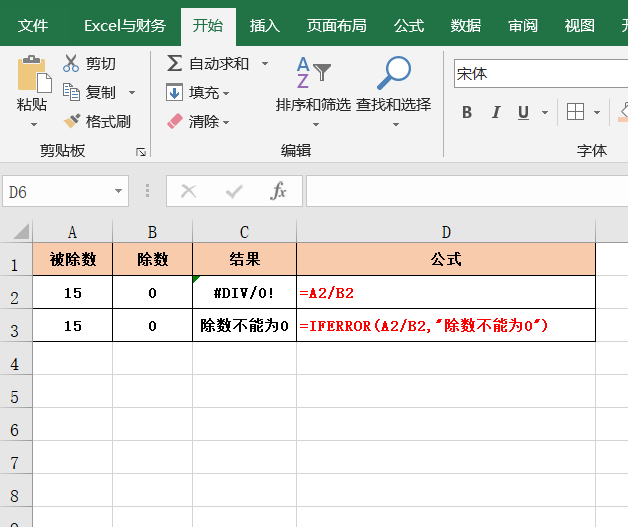Select cell C2 showing #DIV/0!
The width and height of the screenshot is (628, 527).
[244, 294]
